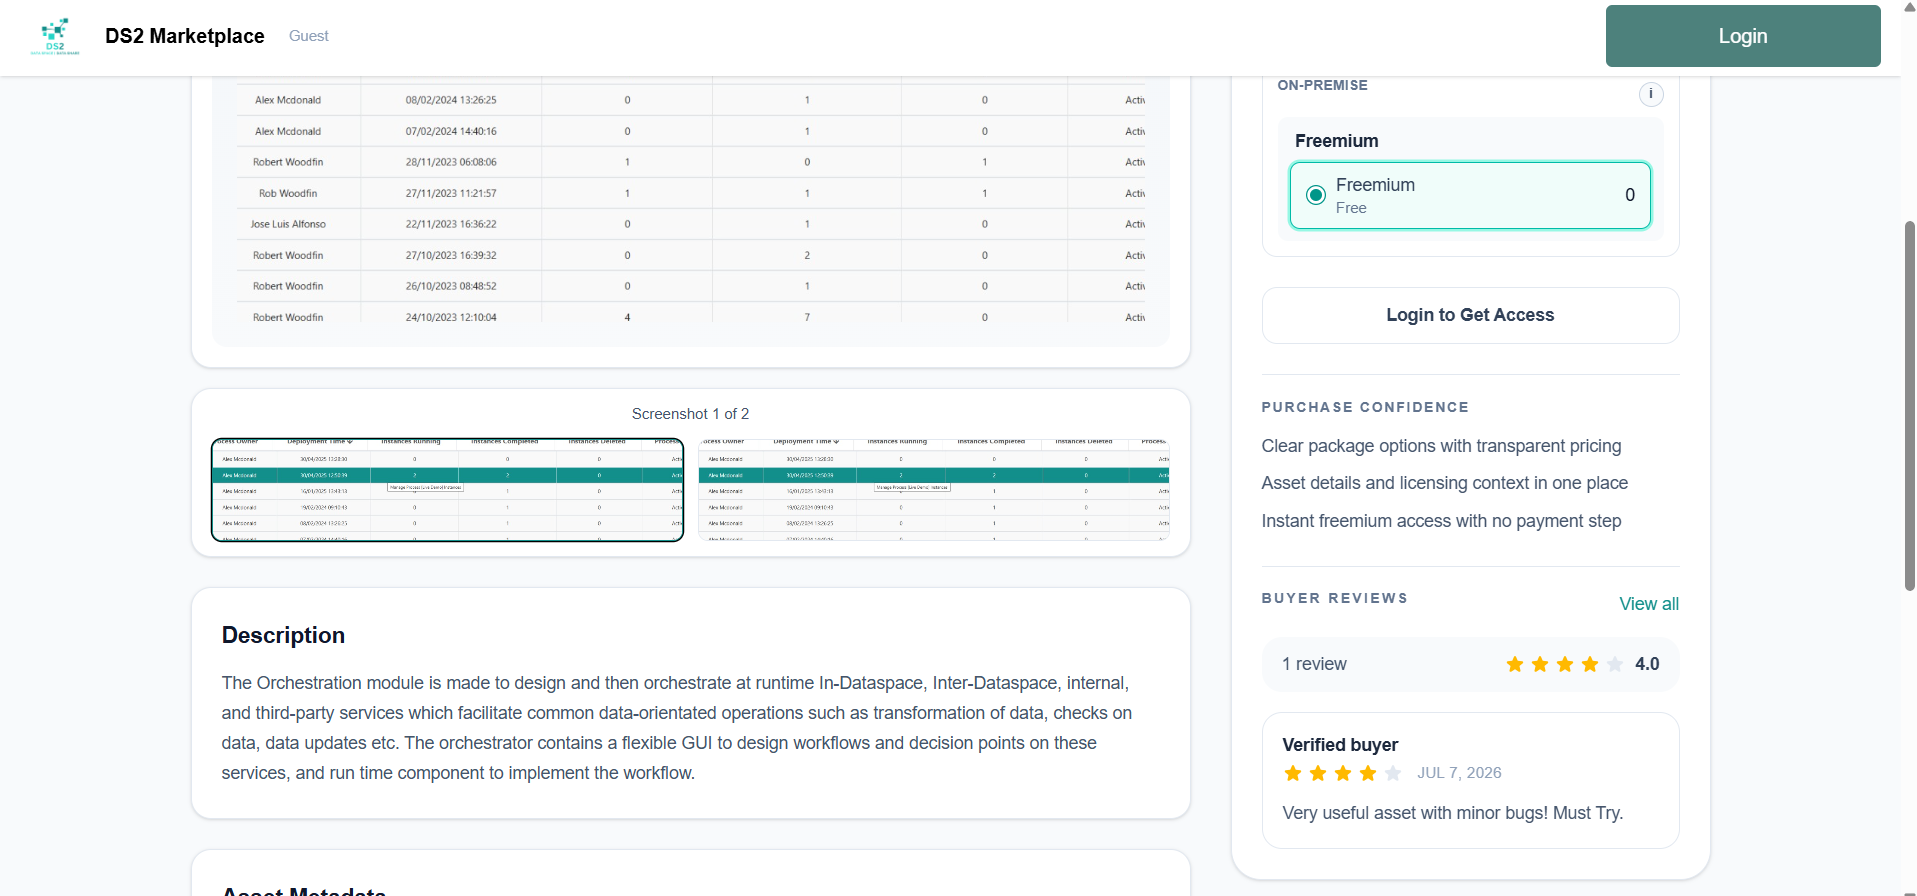This screenshot has height=896, width=1917.
Task: Click the Verified buyer star rating
Action: tap(1342, 773)
